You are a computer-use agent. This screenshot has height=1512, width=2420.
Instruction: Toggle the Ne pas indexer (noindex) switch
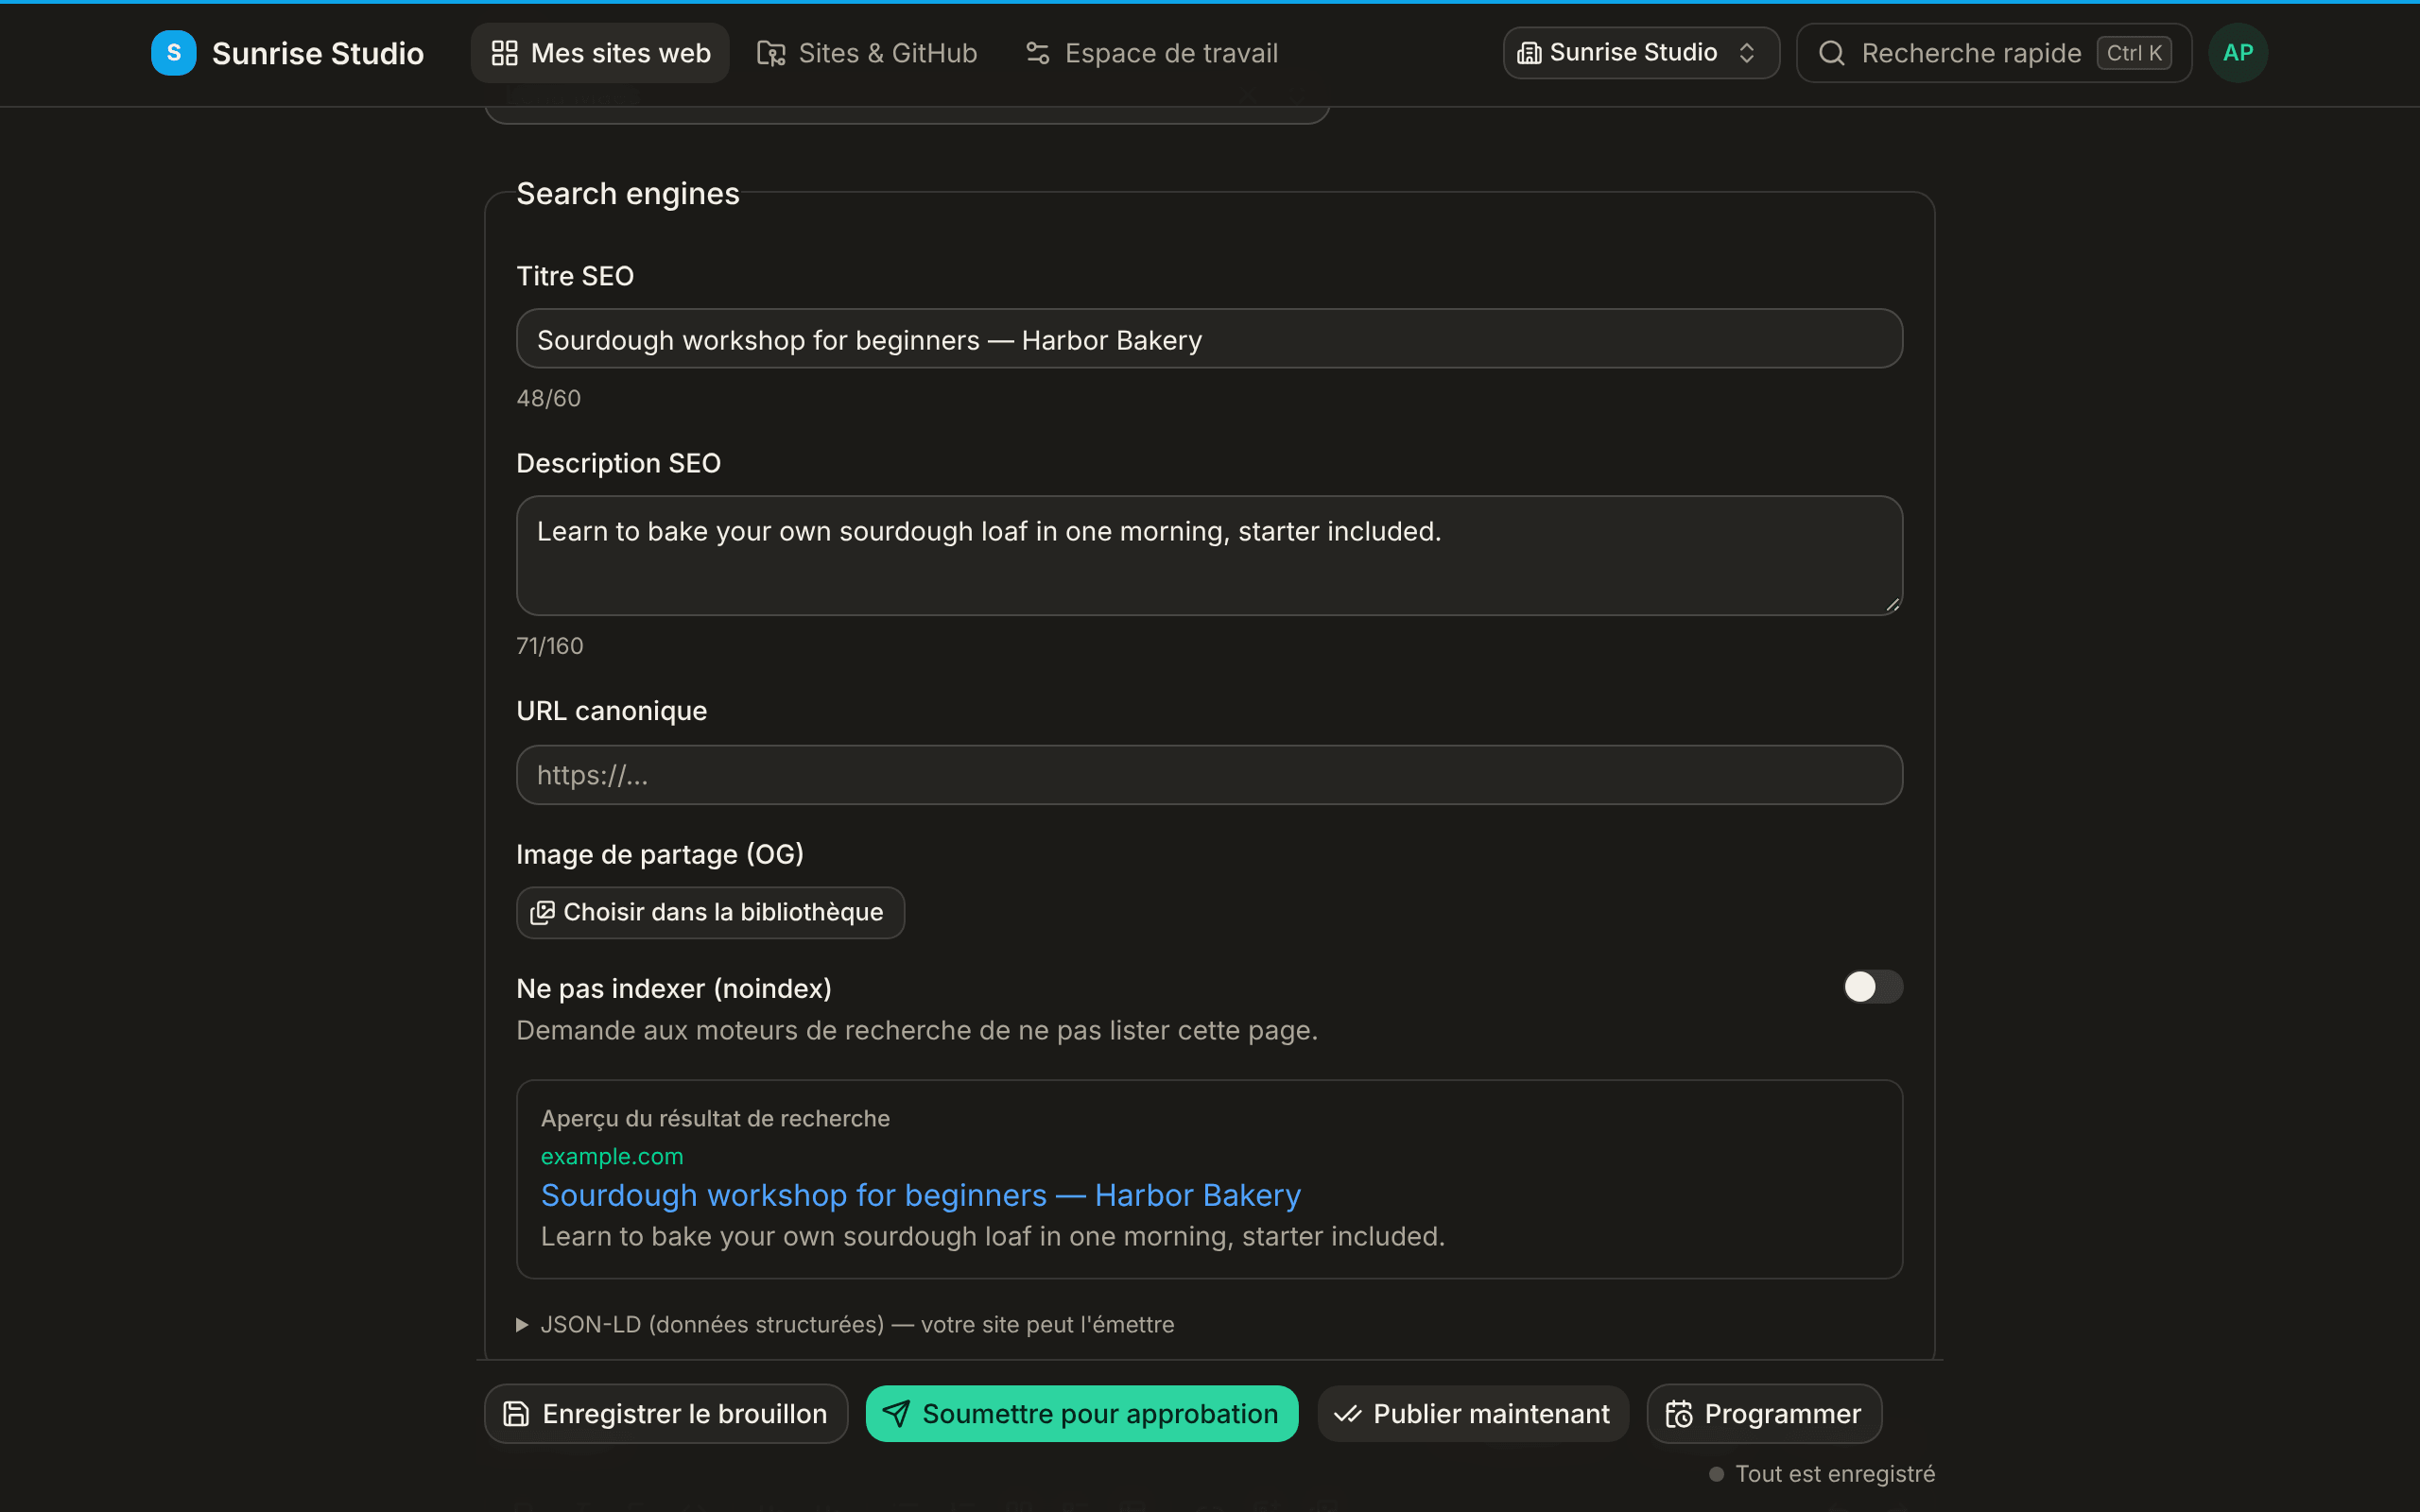1872,987
